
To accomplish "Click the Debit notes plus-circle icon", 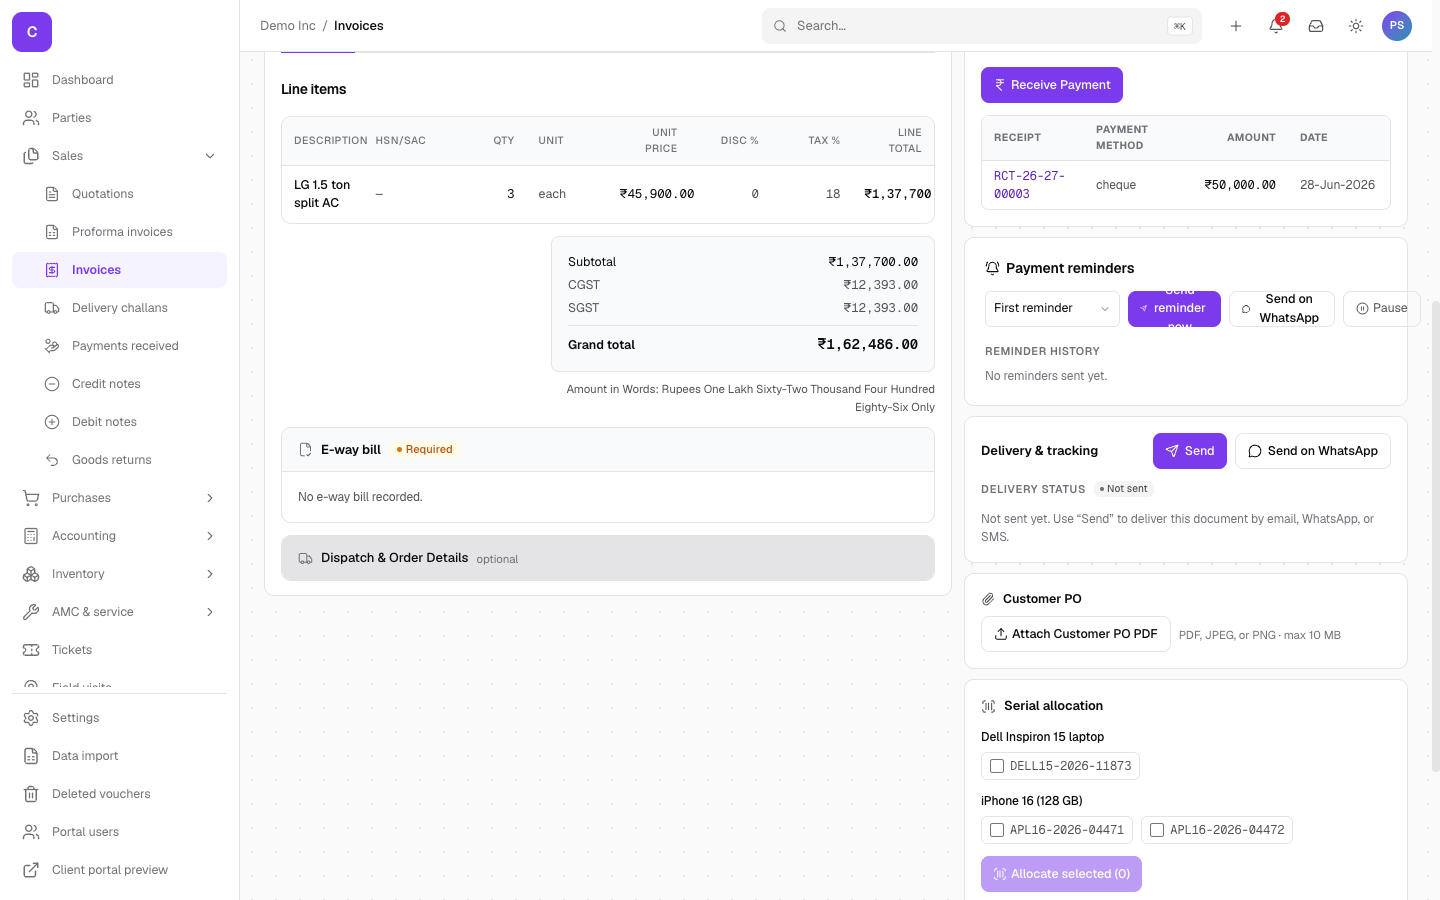I will (x=52, y=422).
